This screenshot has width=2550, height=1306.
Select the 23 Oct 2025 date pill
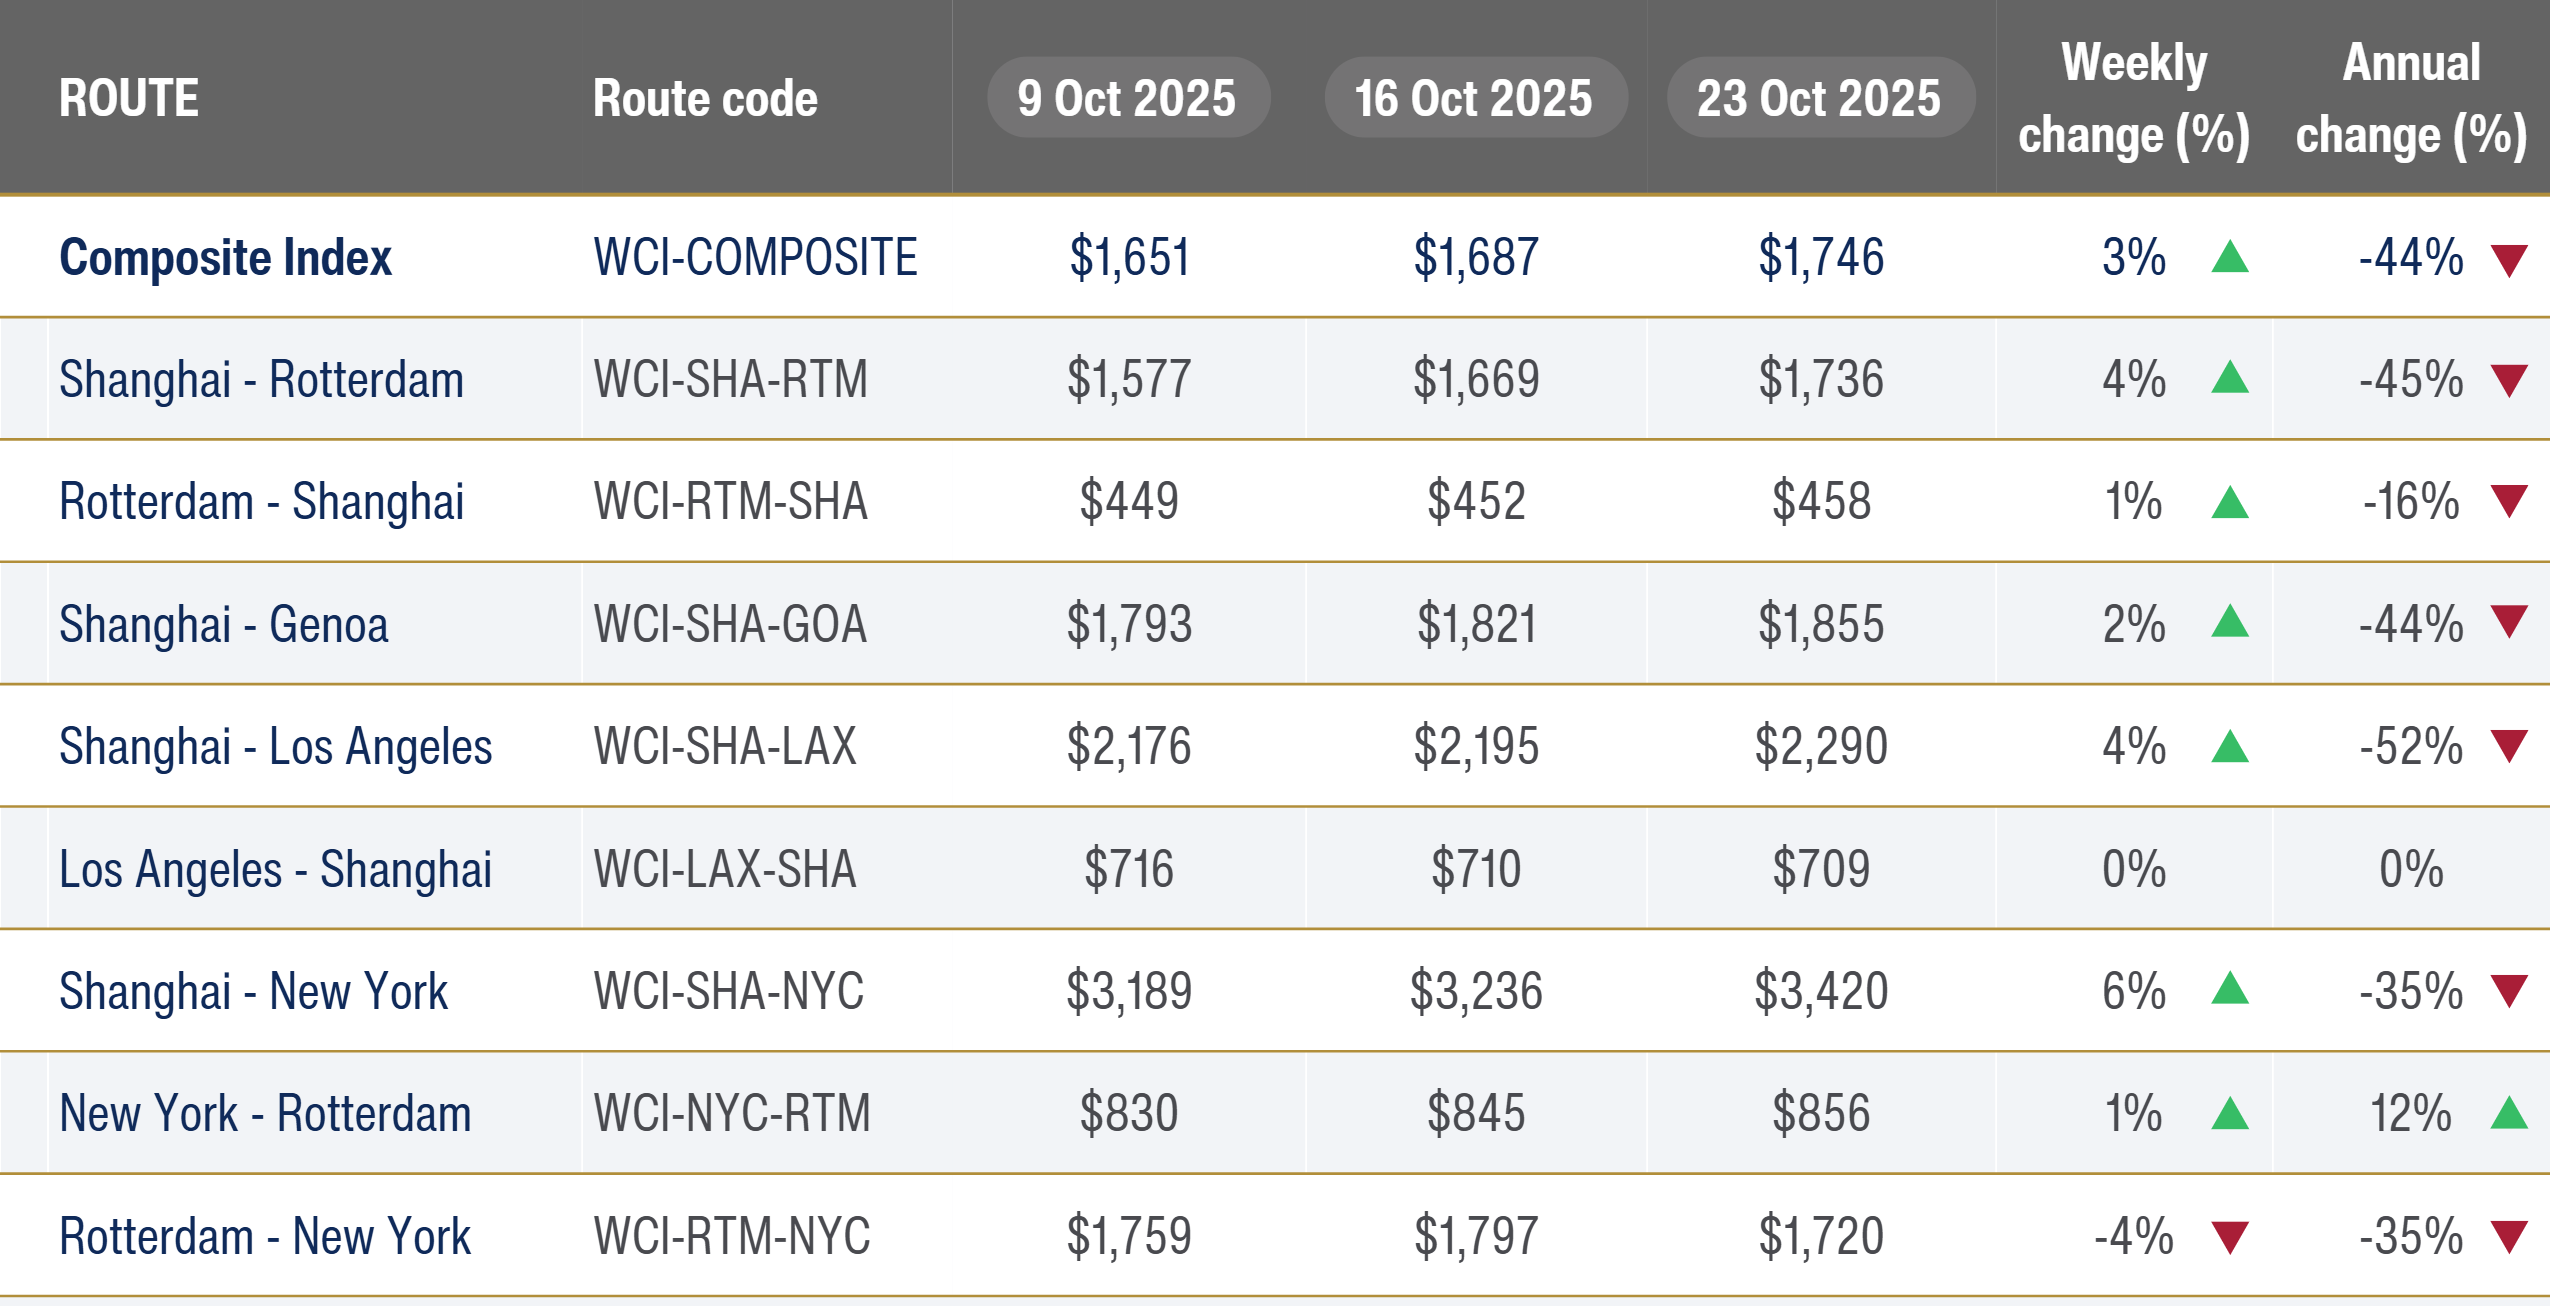tap(1819, 98)
